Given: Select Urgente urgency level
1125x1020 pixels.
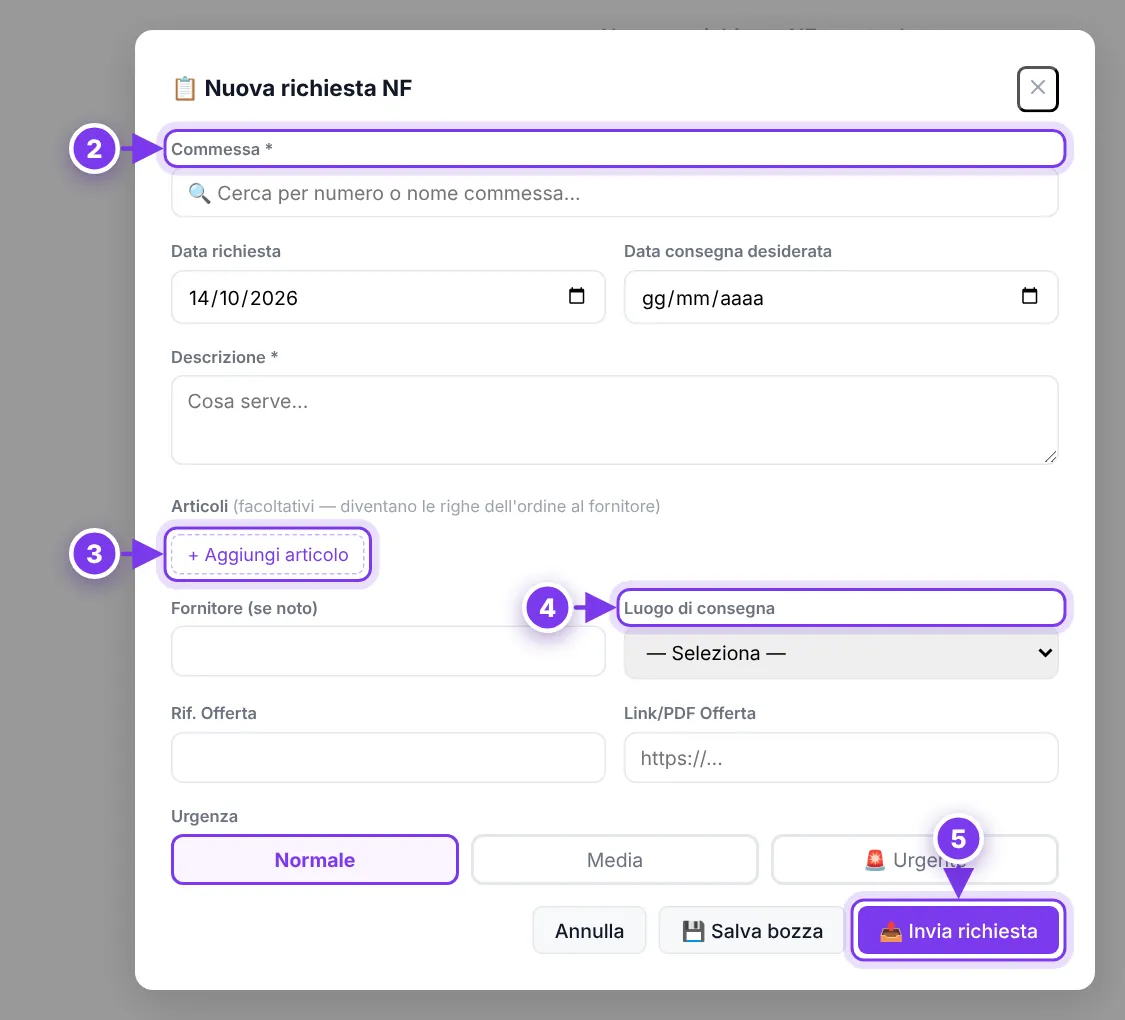Looking at the screenshot, I should [x=915, y=859].
